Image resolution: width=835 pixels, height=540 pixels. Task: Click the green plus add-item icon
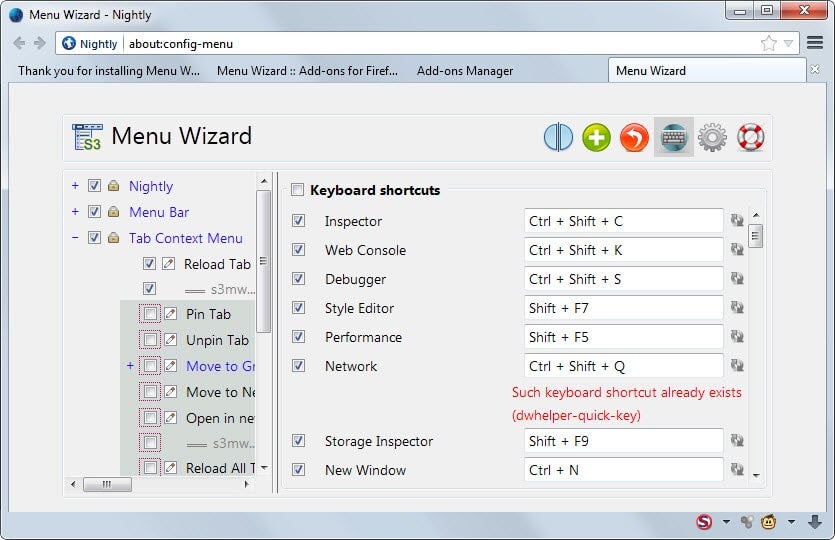[596, 137]
